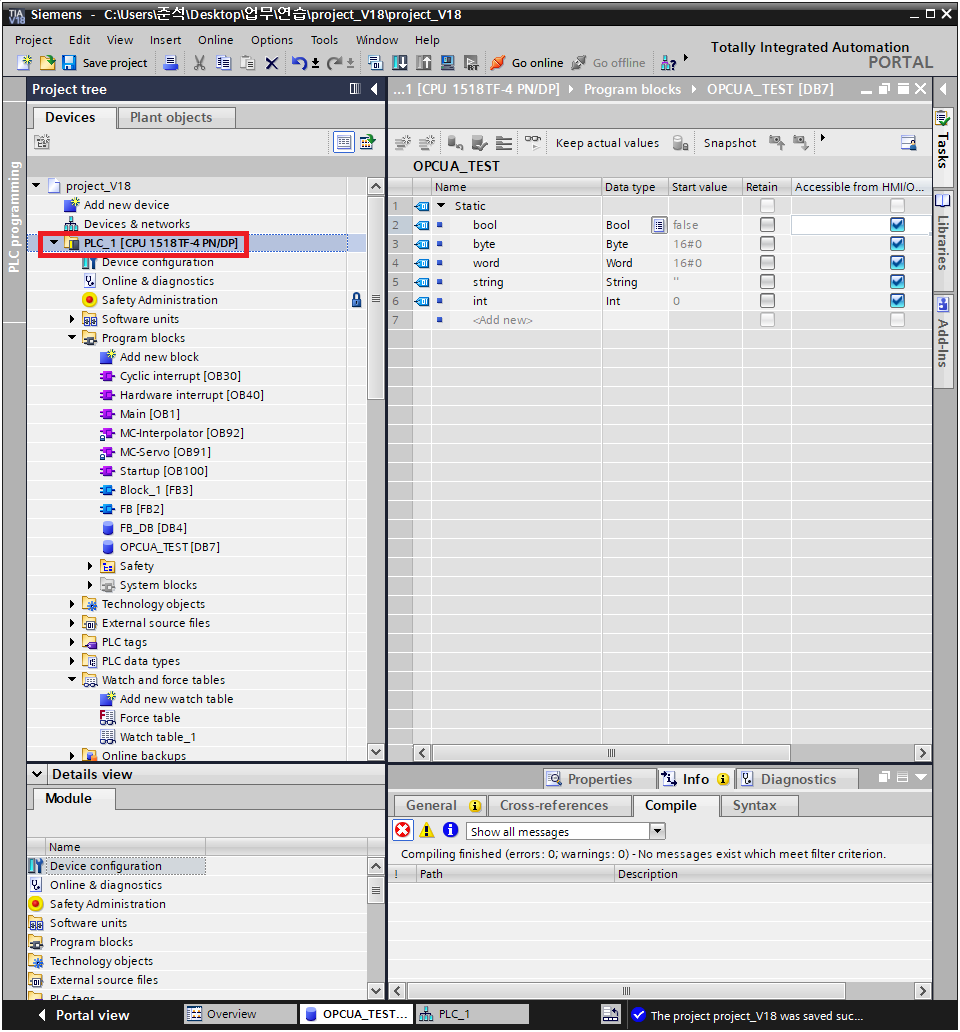Expand the Technology objects folder

(x=72, y=604)
